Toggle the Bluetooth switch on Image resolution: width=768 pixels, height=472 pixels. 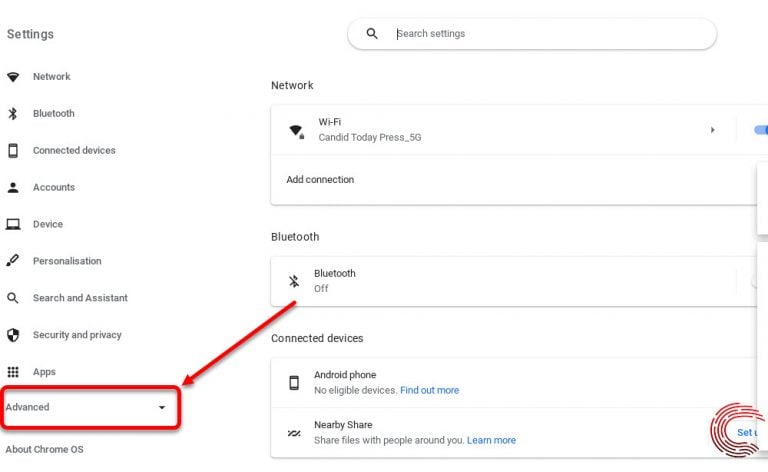760,281
